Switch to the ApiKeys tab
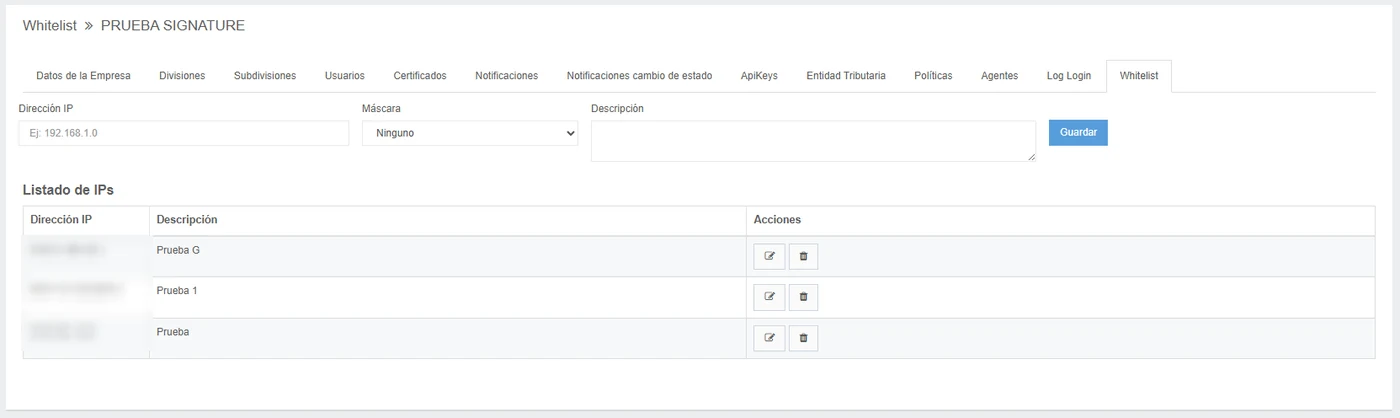This screenshot has width=1400, height=418. (759, 76)
